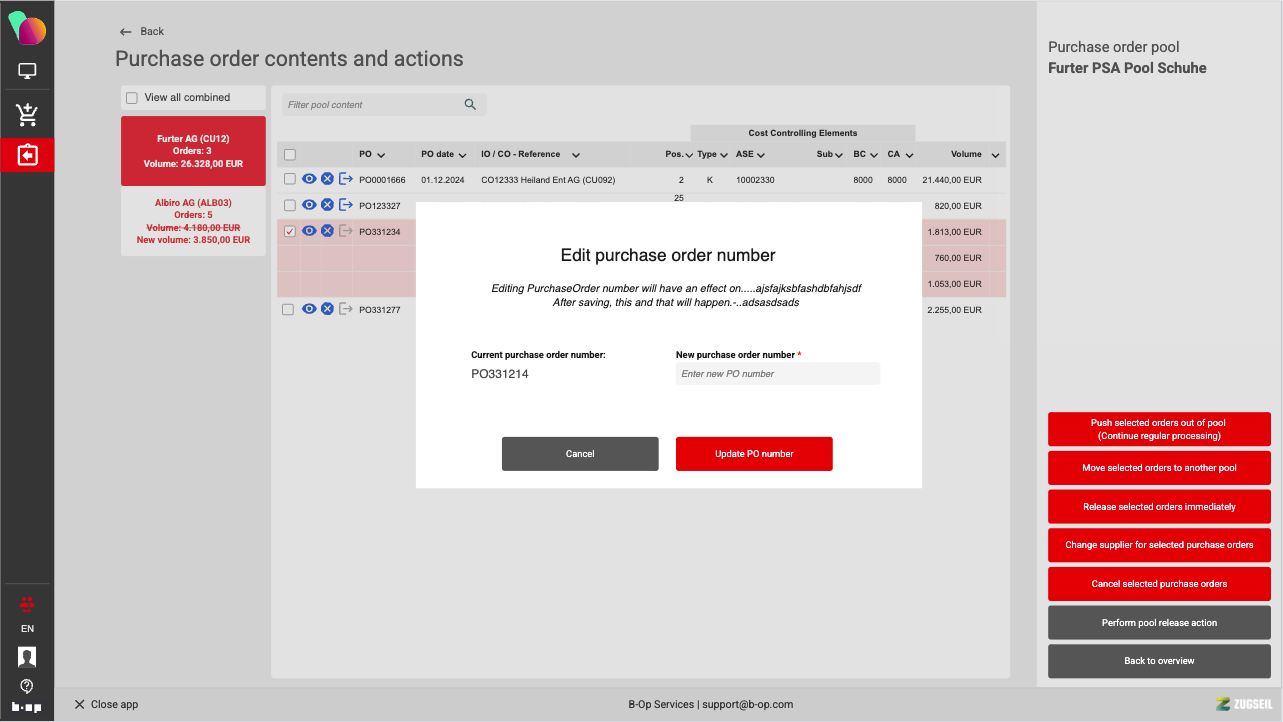
Task: Click Cancel in the edit dialog
Action: 580,454
